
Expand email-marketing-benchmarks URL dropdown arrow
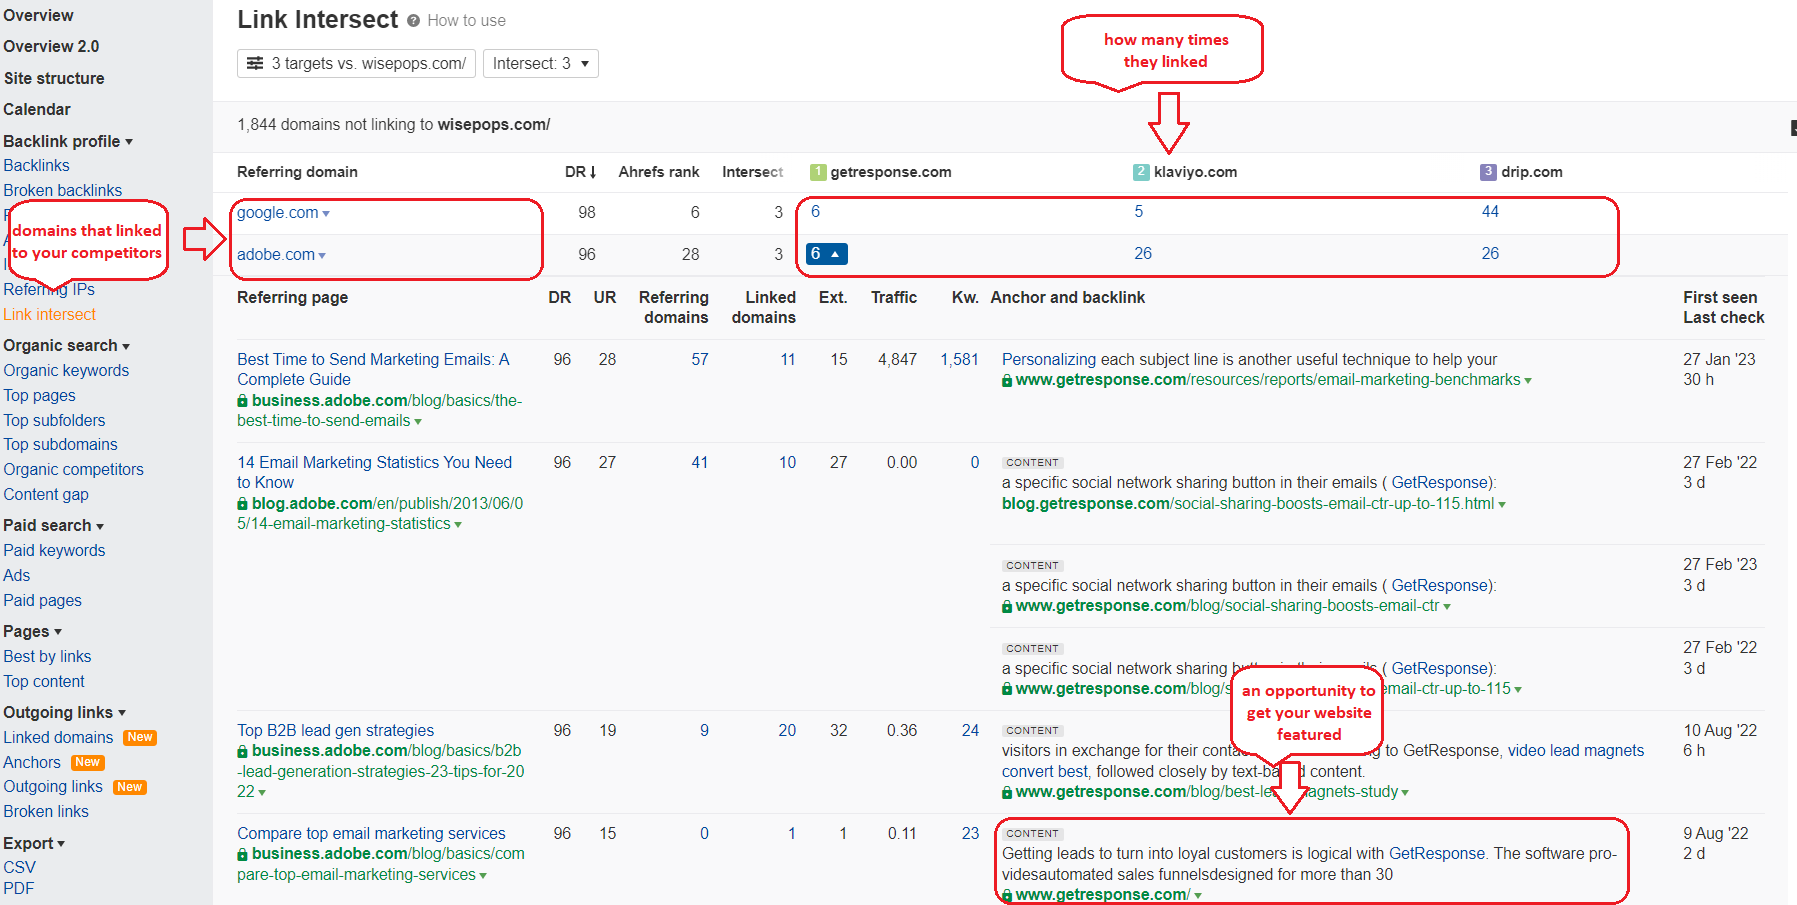[1528, 381]
